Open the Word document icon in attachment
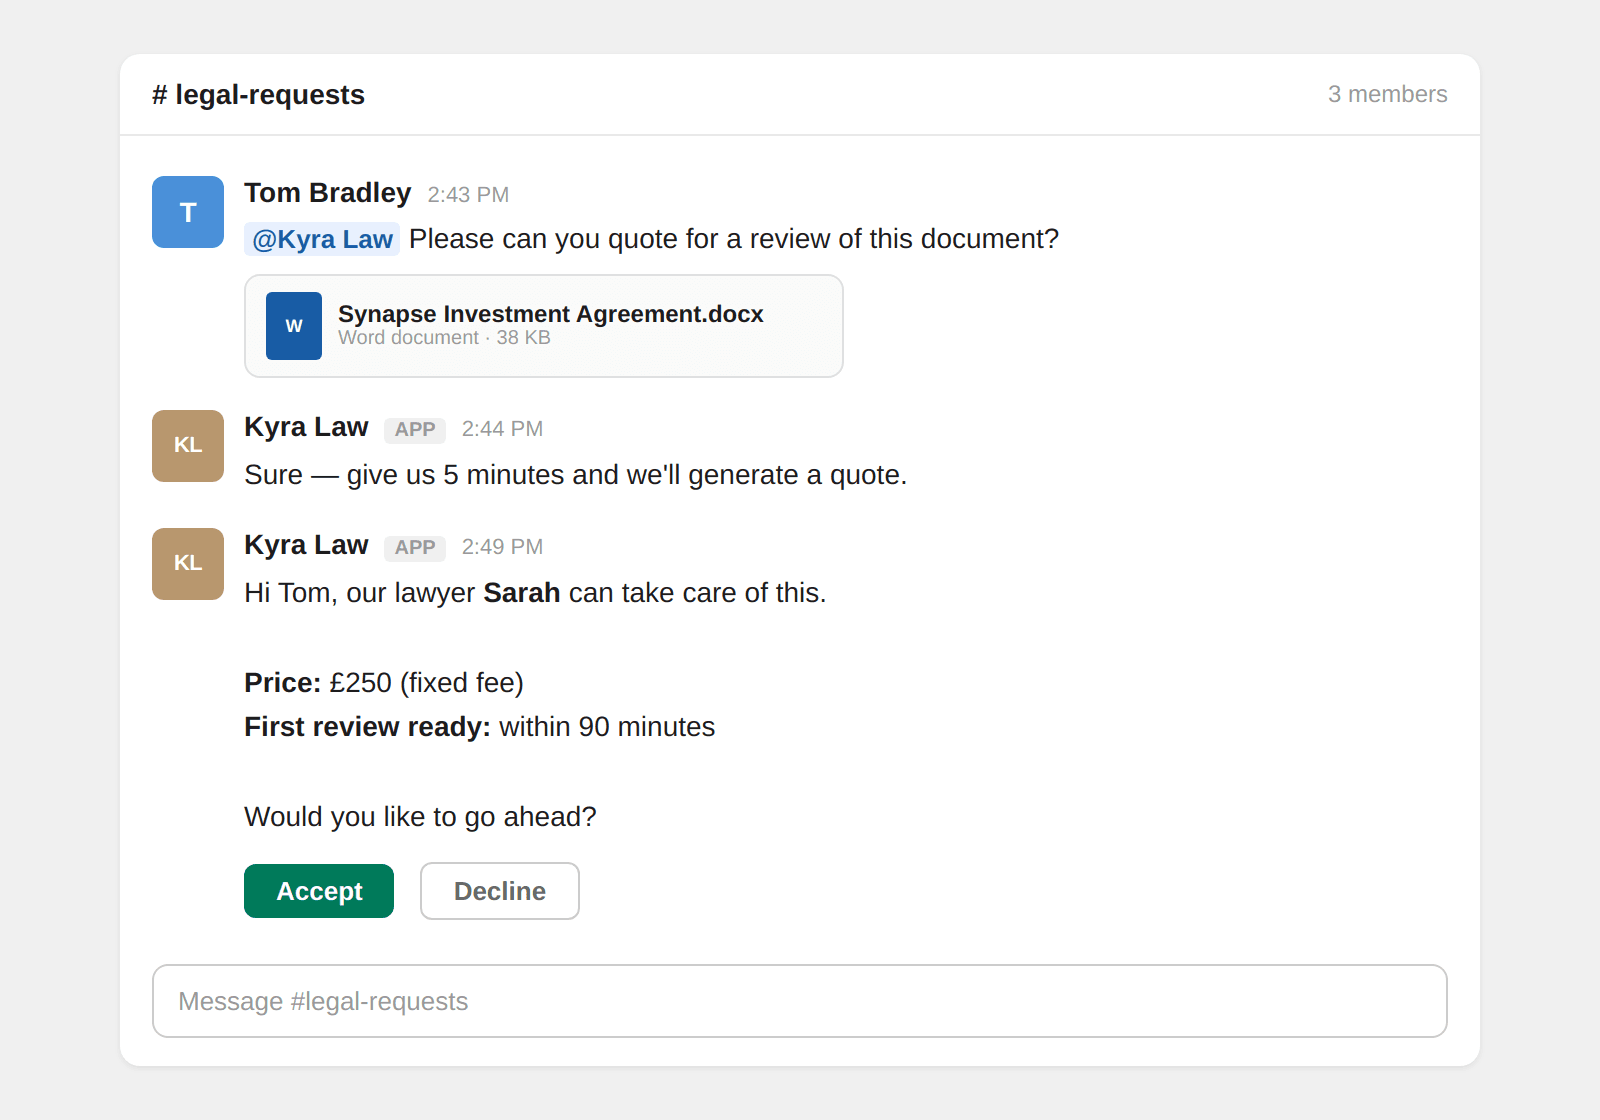 coord(293,326)
